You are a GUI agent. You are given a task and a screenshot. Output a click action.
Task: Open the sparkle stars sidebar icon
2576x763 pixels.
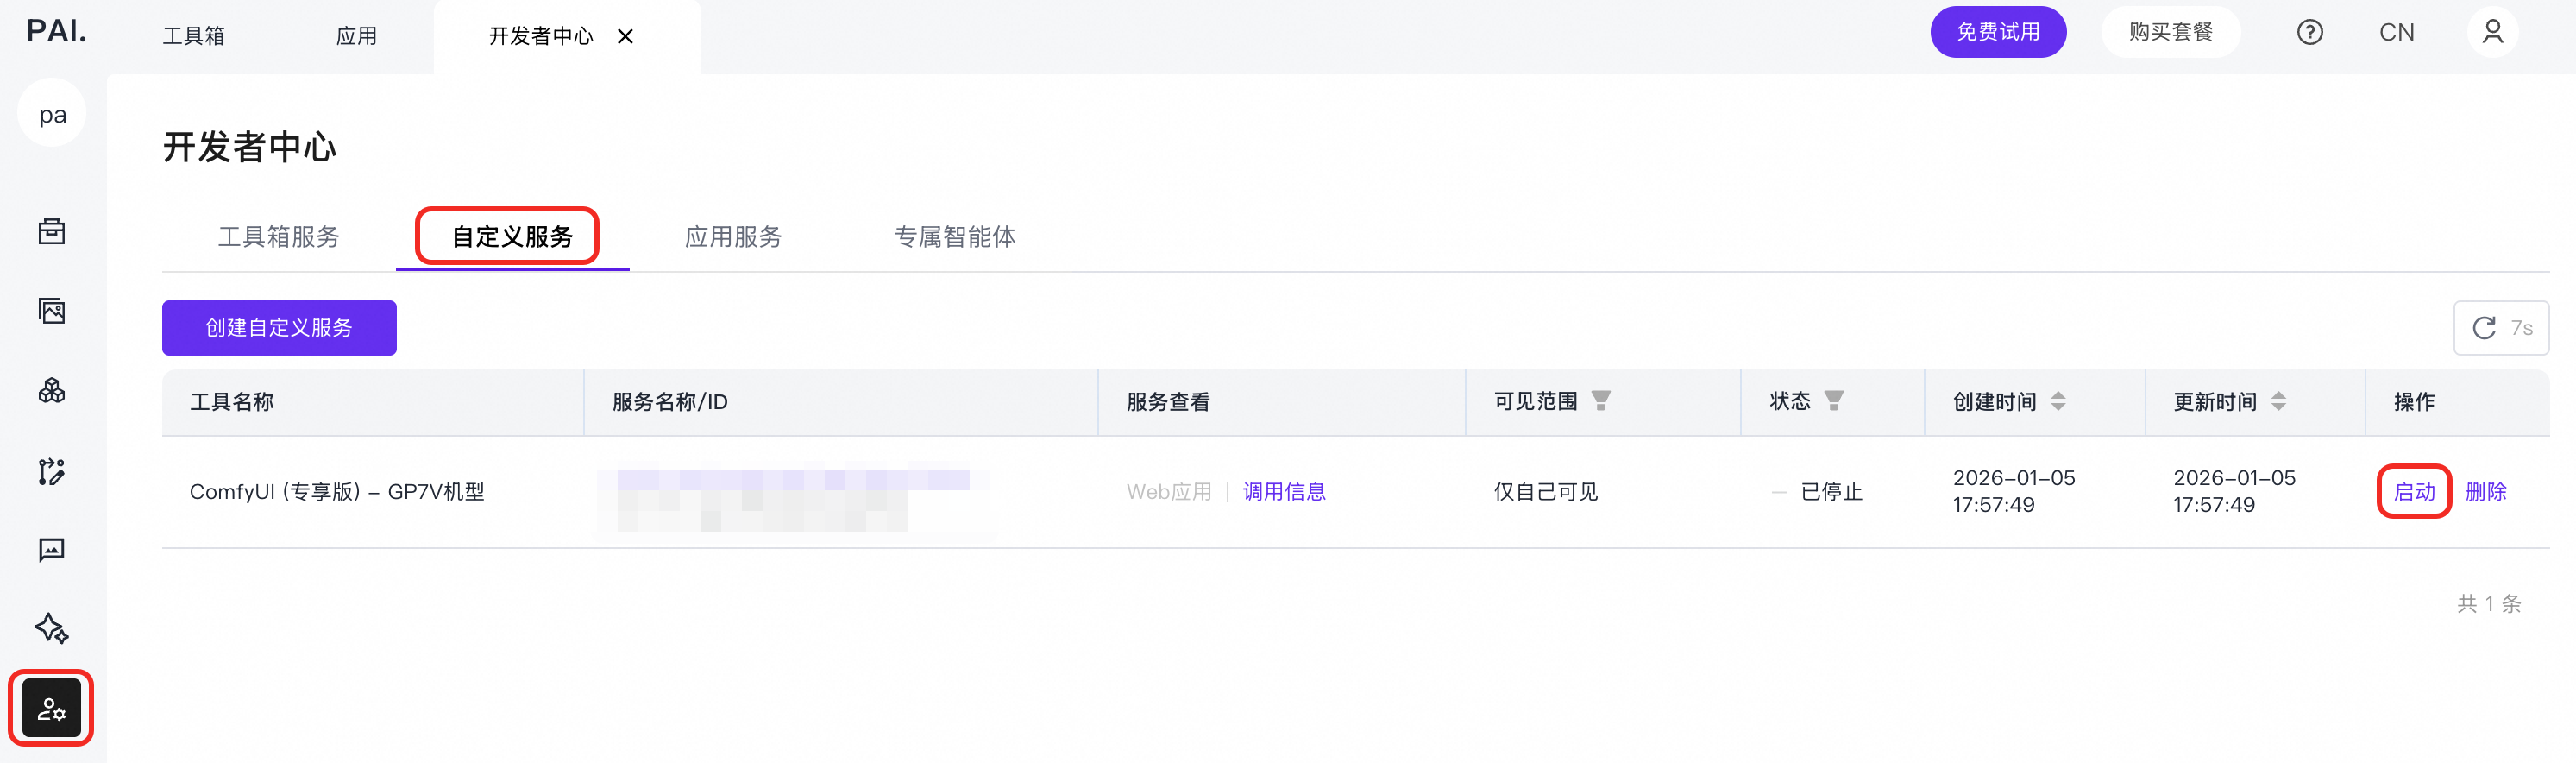(x=52, y=628)
